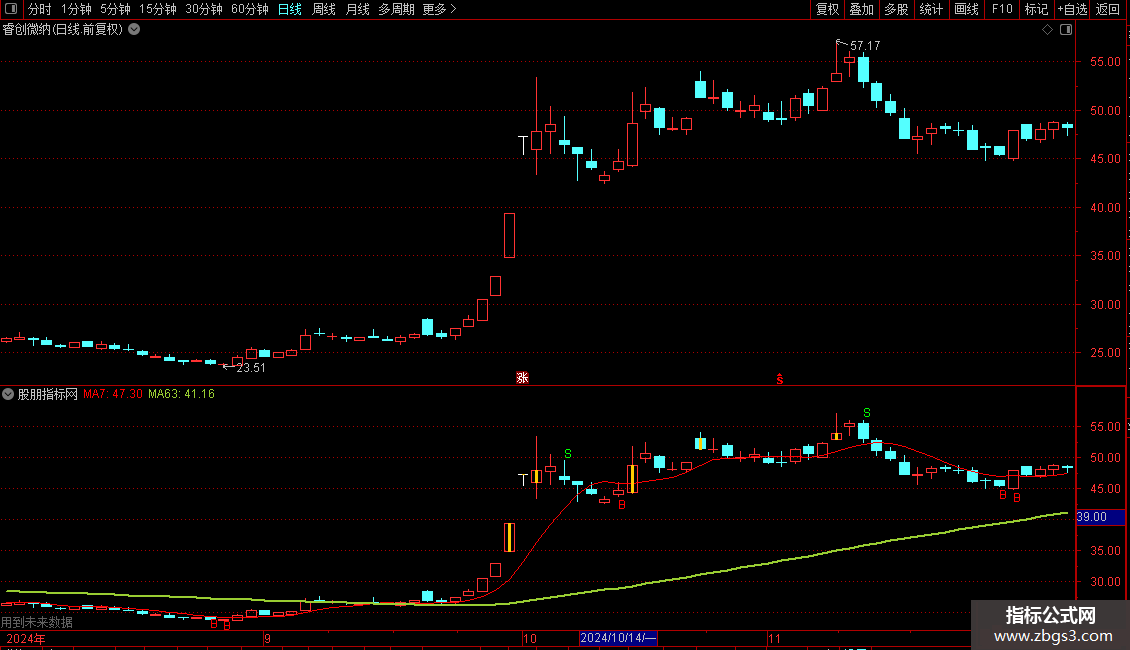This screenshot has height=650, width=1130.
Task: Select the 日线 daily tab
Action: (290, 9)
